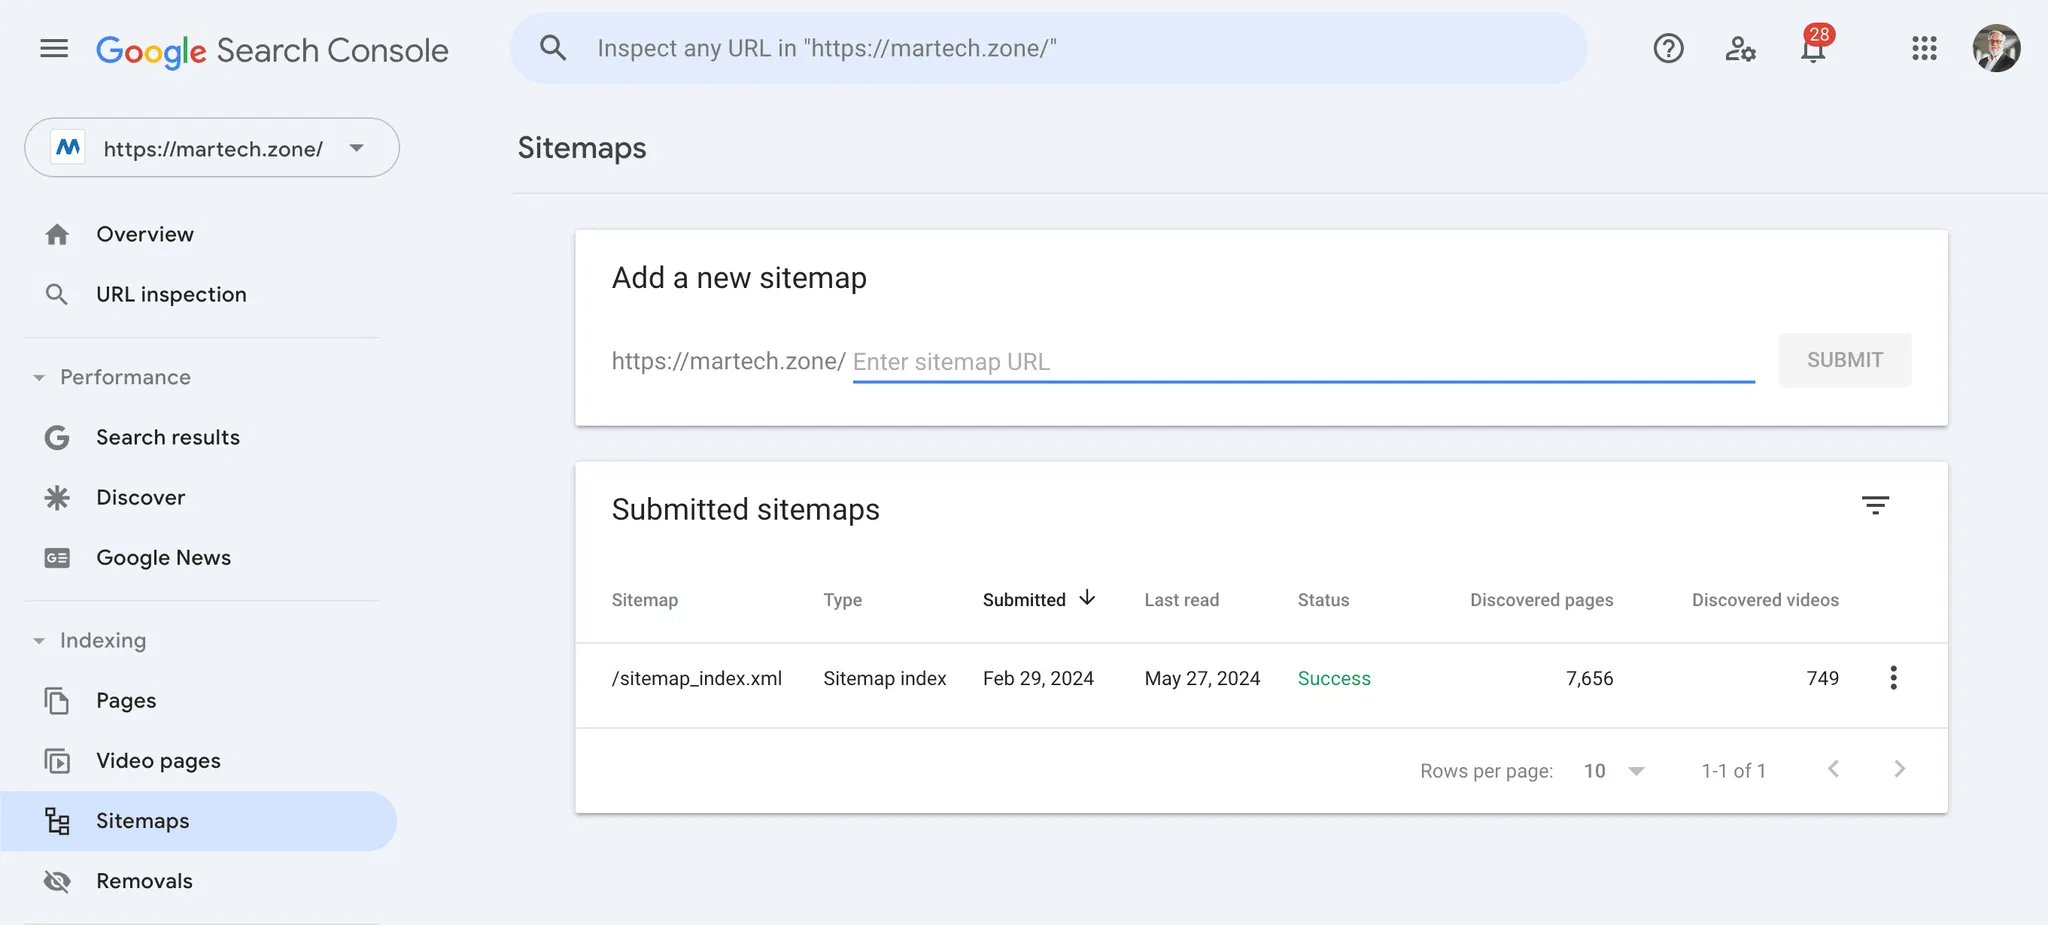
Task: Collapse the Performance section
Action: (39, 378)
